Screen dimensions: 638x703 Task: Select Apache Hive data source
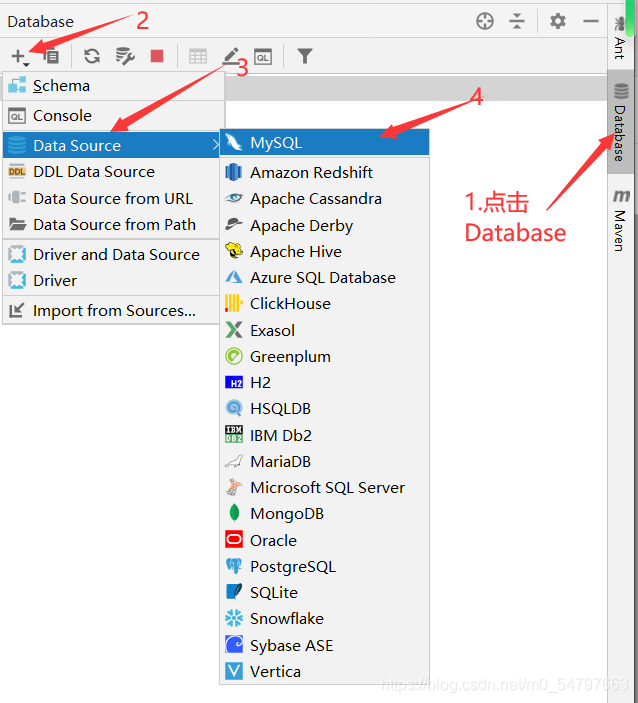325,252
